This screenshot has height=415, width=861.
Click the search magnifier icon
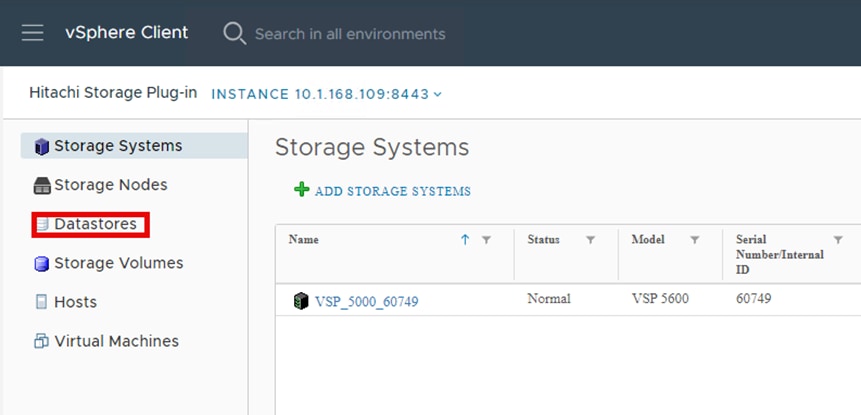tap(234, 33)
